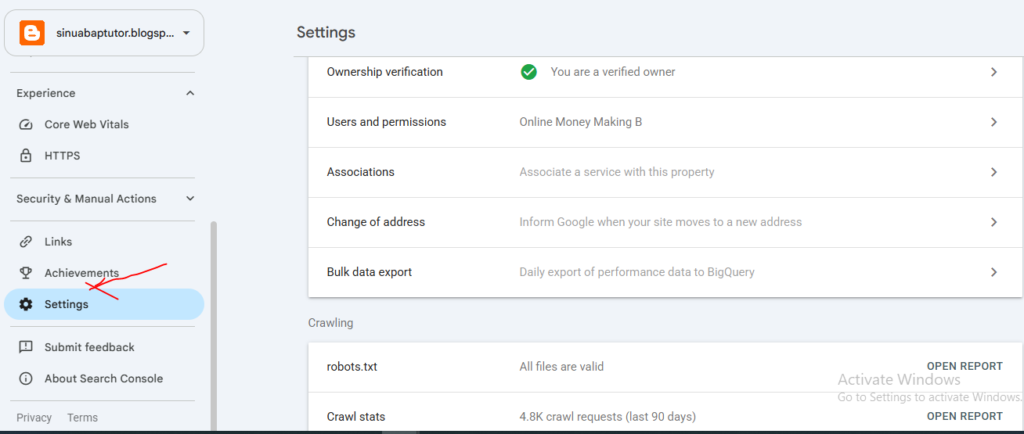This screenshot has width=1024, height=434.
Task: Expand the Associations chevron arrow
Action: pyautogui.click(x=994, y=172)
